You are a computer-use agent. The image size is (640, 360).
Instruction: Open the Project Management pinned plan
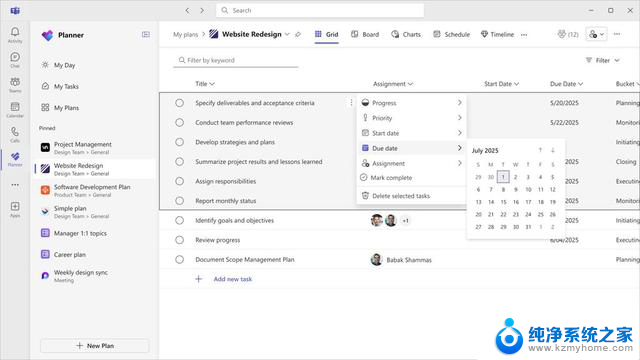tap(95, 148)
